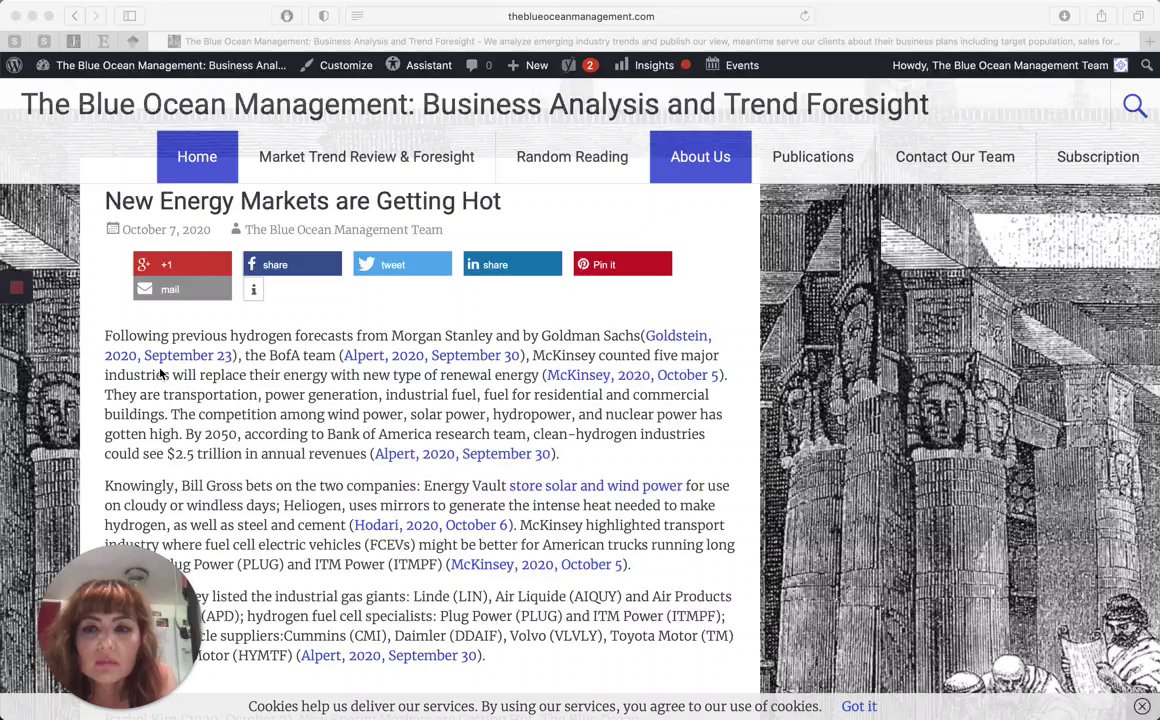
Task: Open Alpert link after $2.5 trillion revenues
Action: tap(462, 454)
